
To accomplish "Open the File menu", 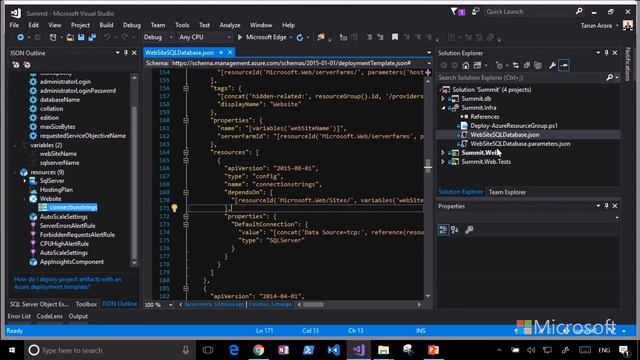I will coord(14,25).
